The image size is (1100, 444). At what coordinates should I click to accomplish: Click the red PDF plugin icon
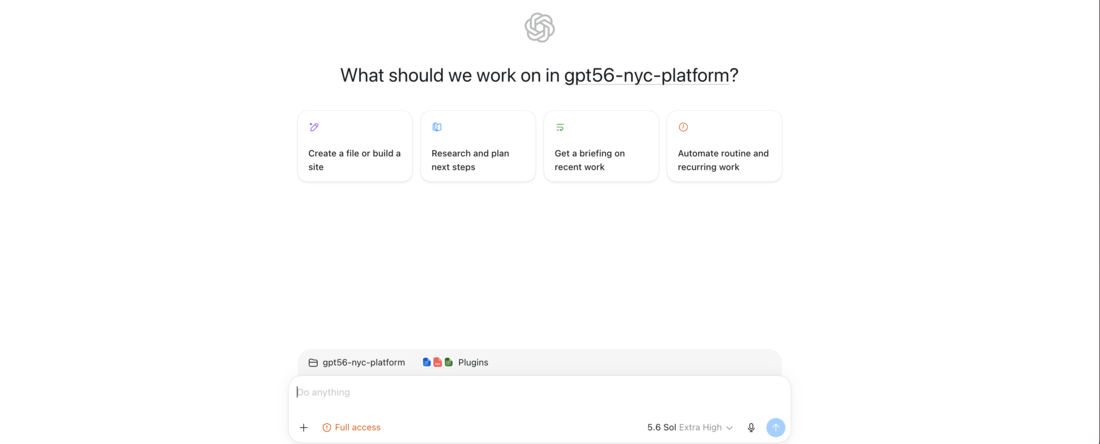[438, 363]
